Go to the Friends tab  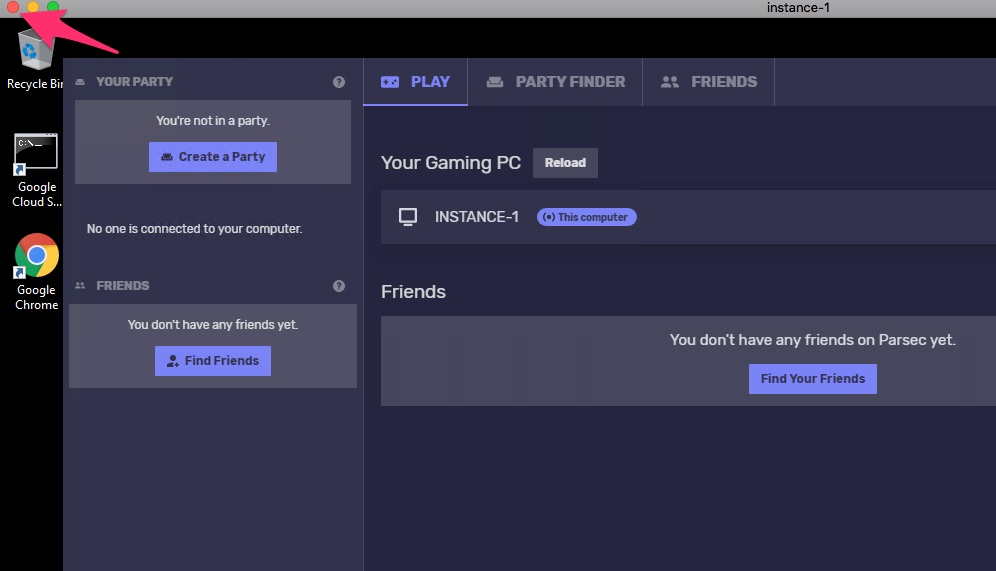(709, 82)
